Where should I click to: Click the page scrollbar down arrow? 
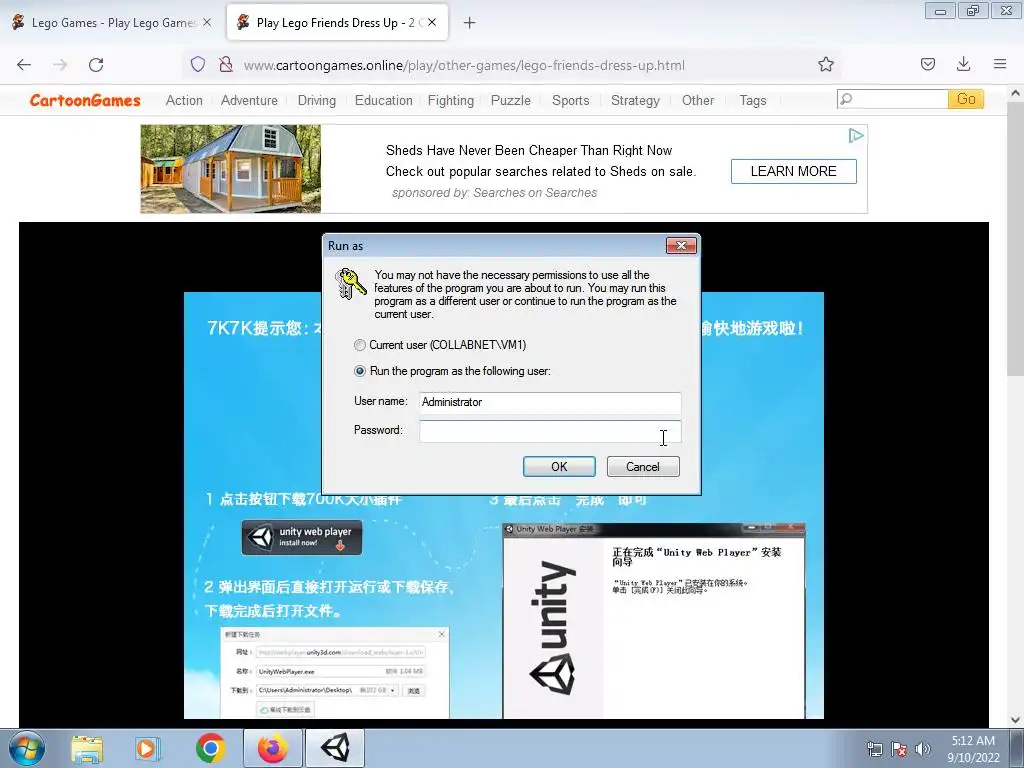[1015, 720]
